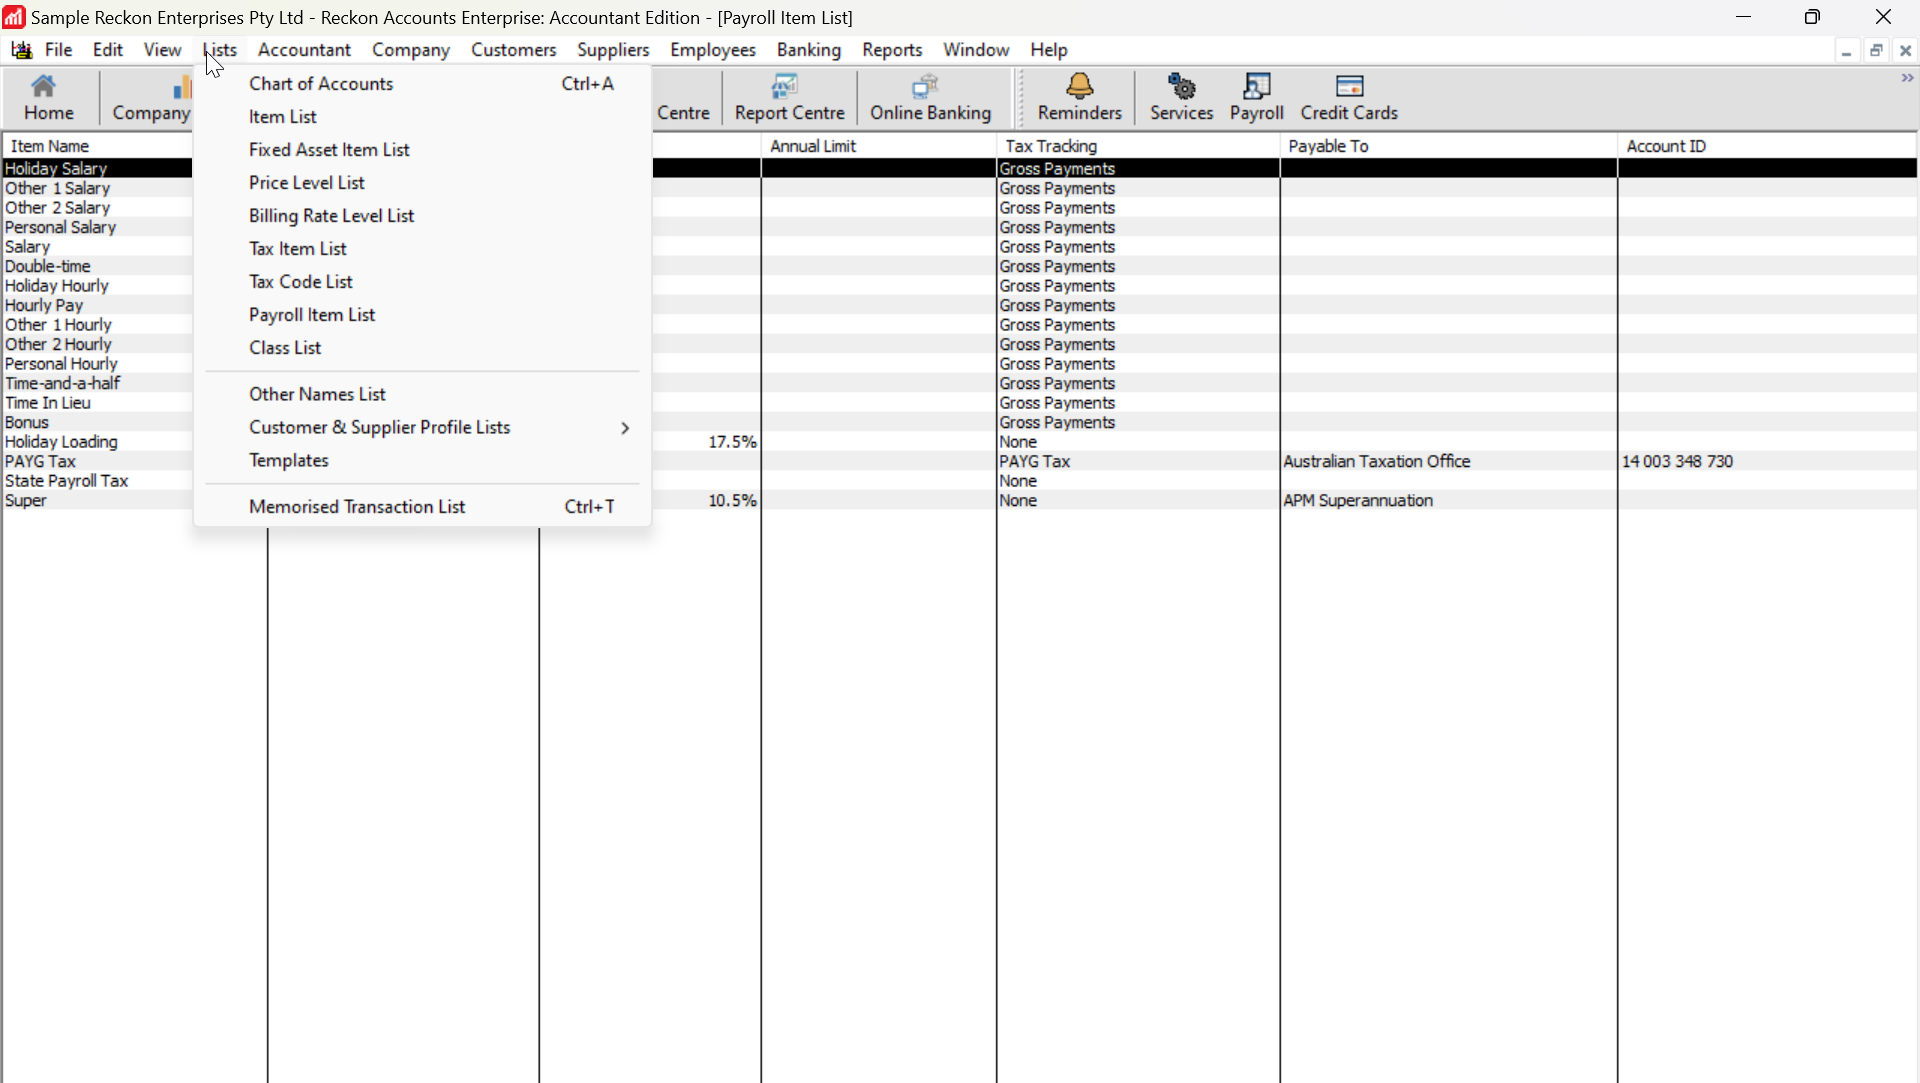Click the Company toolbar icon
The height and width of the screenshot is (1083, 1920).
click(x=151, y=98)
